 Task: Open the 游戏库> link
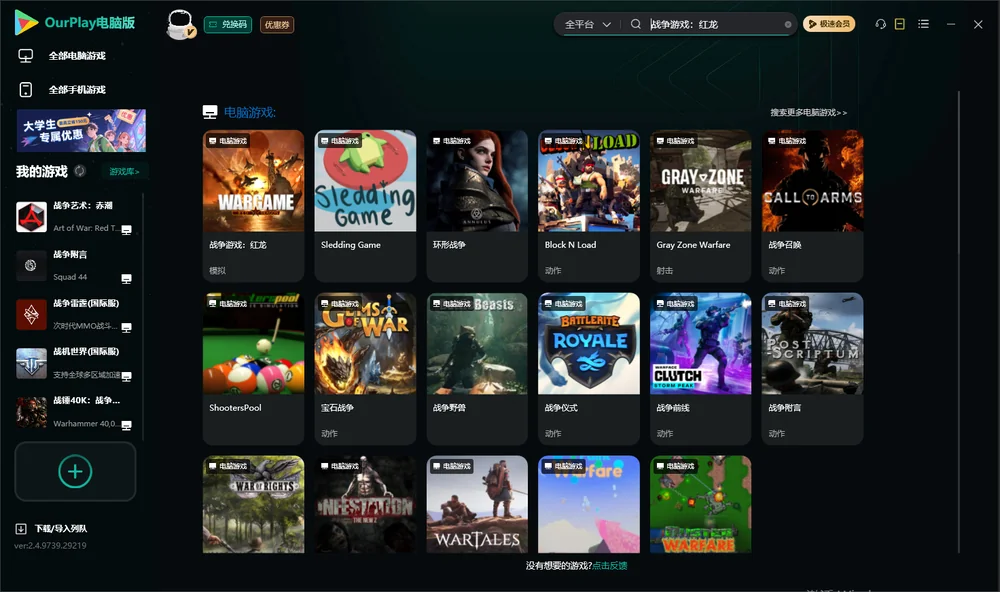click(x=124, y=171)
